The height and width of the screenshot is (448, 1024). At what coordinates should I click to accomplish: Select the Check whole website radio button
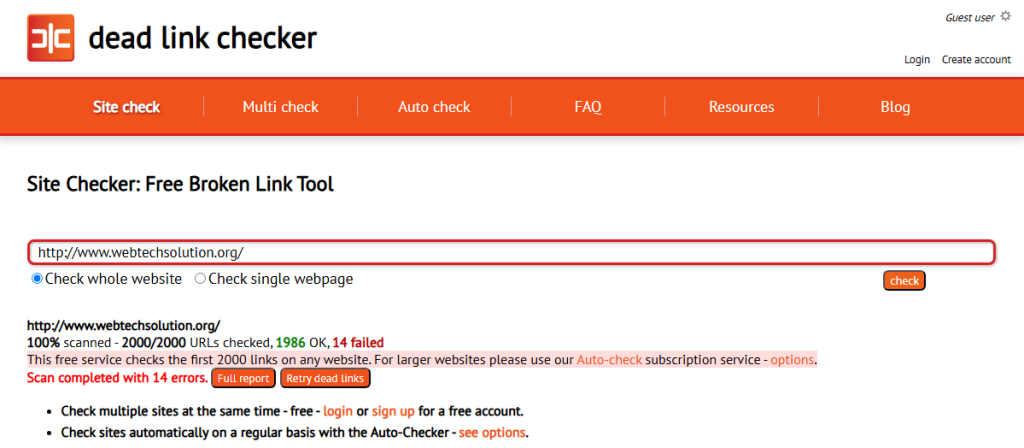pos(37,279)
